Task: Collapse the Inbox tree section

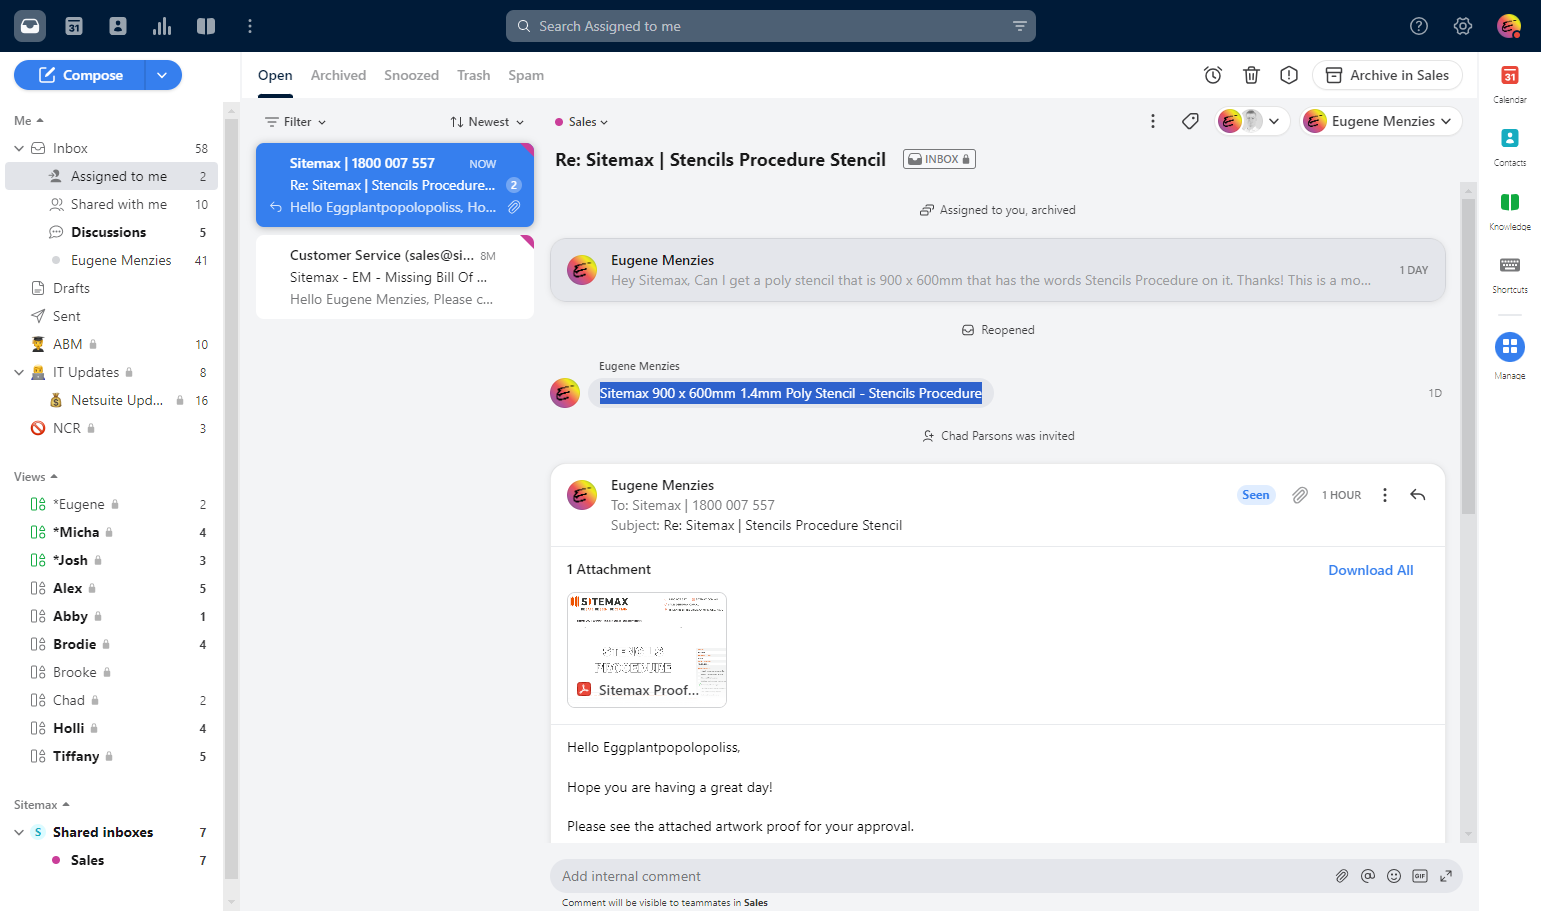Action: pos(19,148)
